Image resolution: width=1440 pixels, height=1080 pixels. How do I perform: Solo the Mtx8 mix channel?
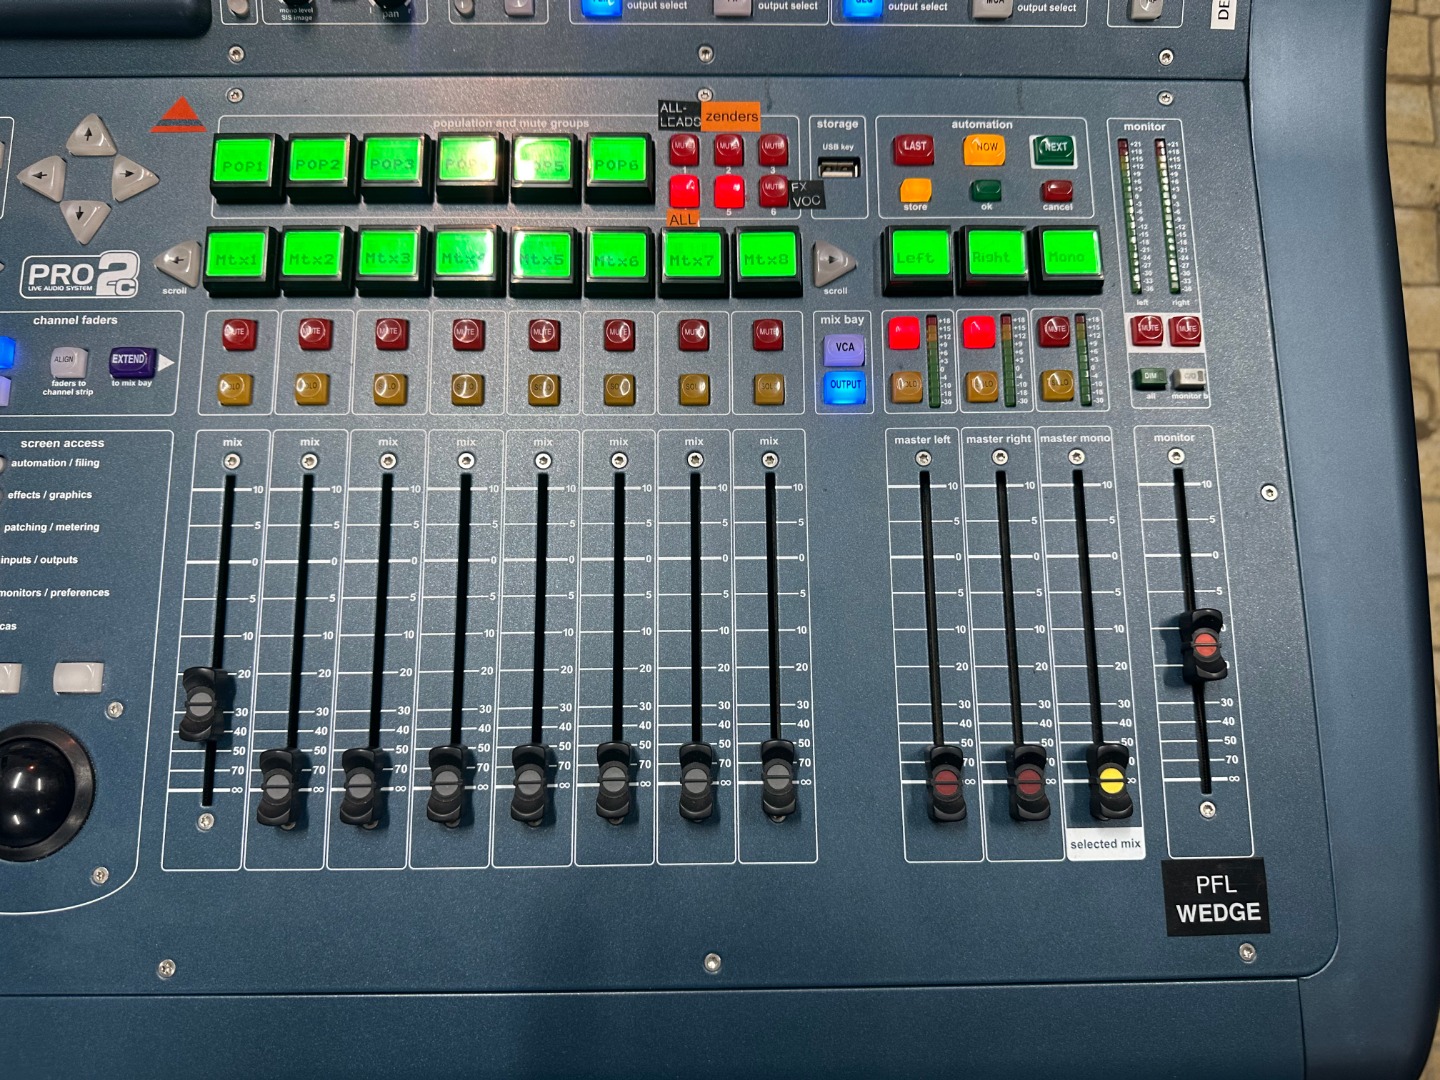point(768,387)
